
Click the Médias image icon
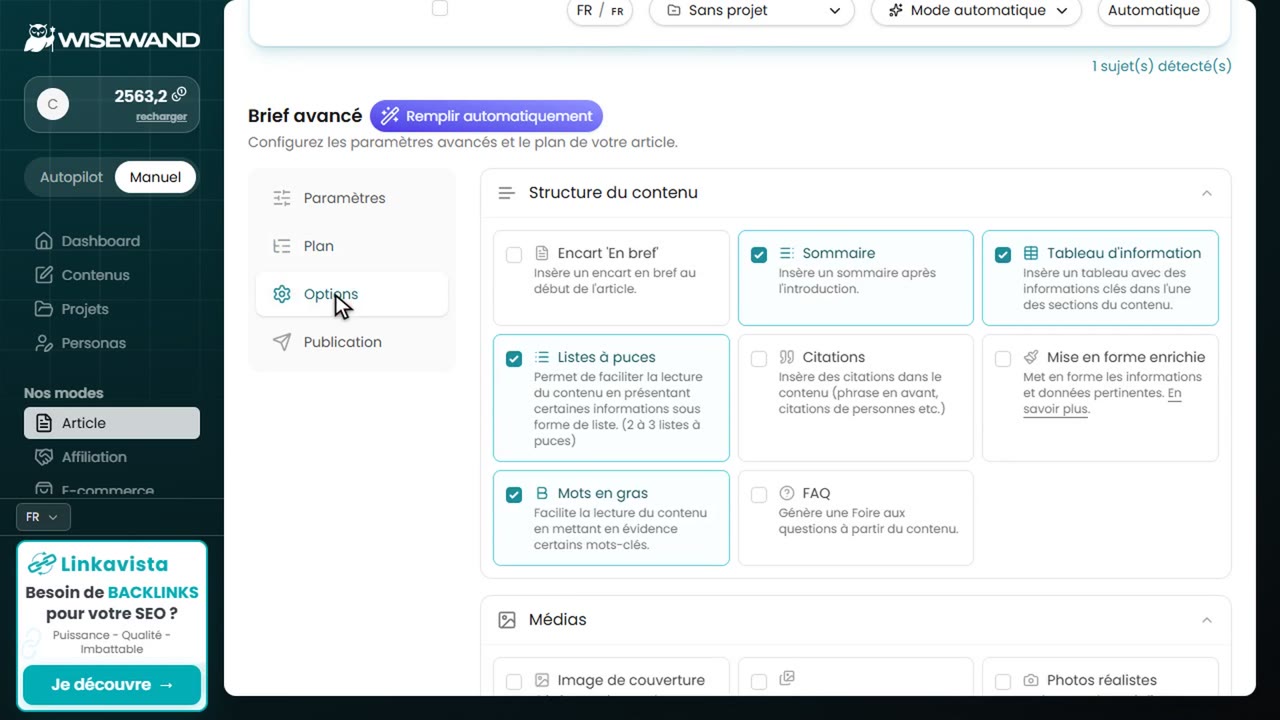point(507,620)
